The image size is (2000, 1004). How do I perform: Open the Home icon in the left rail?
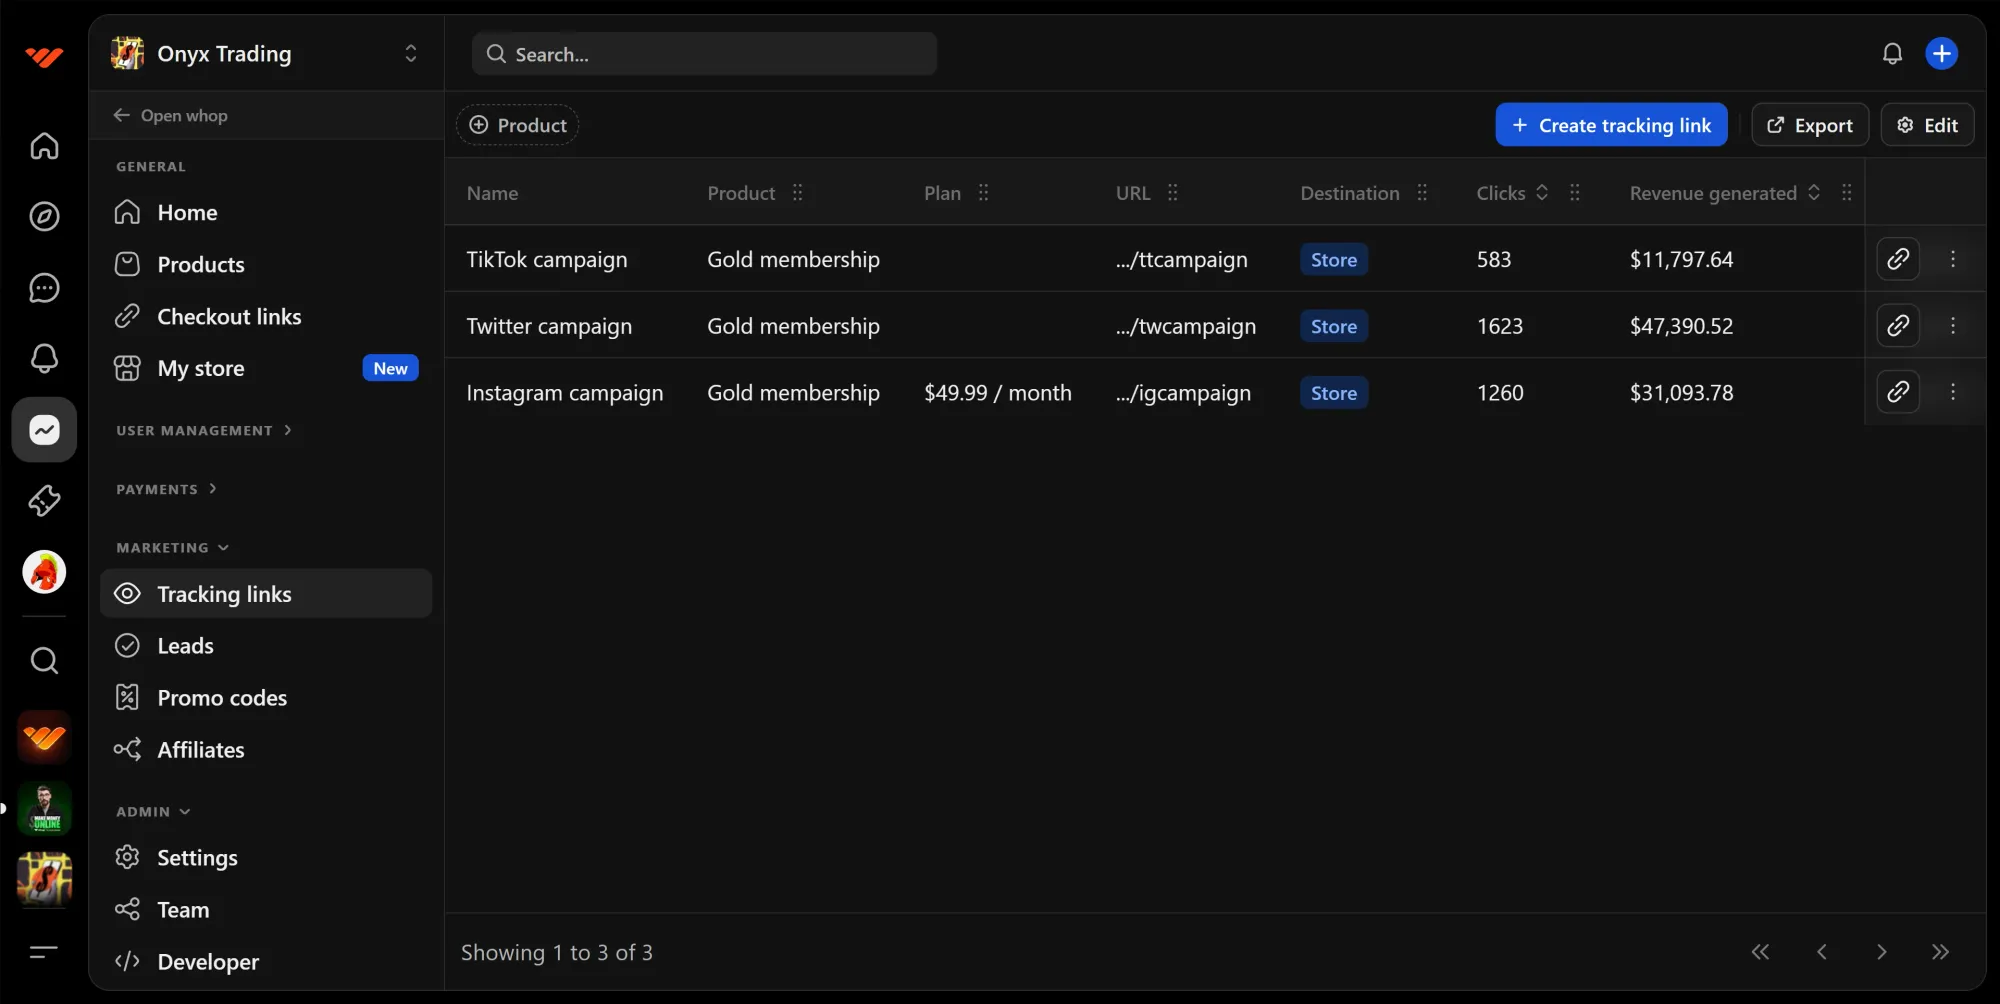(44, 146)
